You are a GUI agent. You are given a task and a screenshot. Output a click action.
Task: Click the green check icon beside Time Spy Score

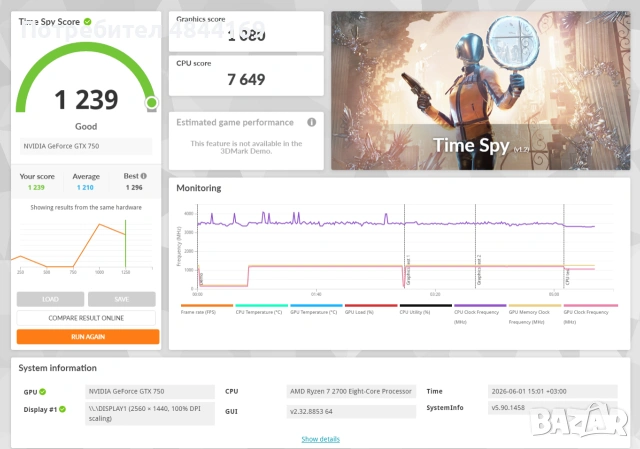tap(87, 22)
